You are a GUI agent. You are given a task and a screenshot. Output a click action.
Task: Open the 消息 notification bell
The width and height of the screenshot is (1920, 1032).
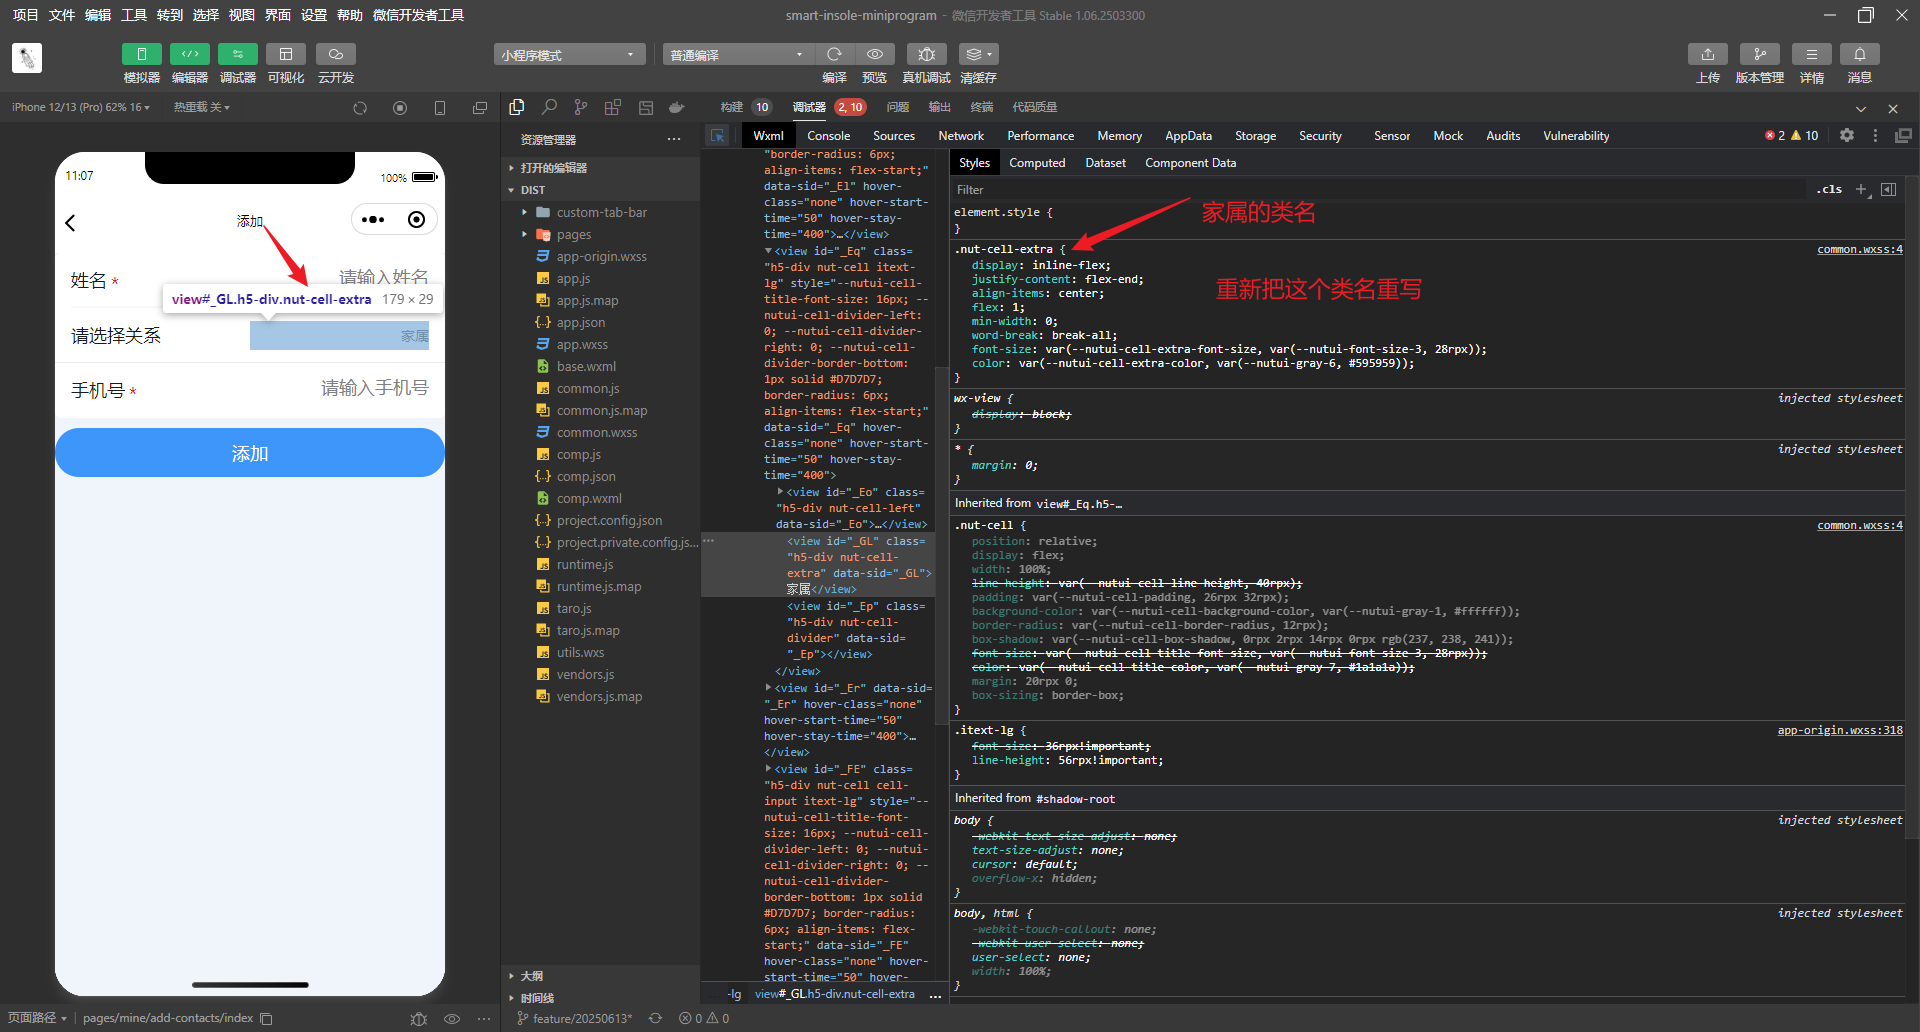(x=1860, y=54)
